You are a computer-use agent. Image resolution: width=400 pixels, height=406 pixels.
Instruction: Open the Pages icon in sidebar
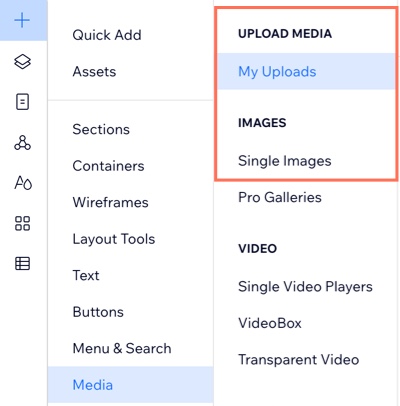coord(22,102)
